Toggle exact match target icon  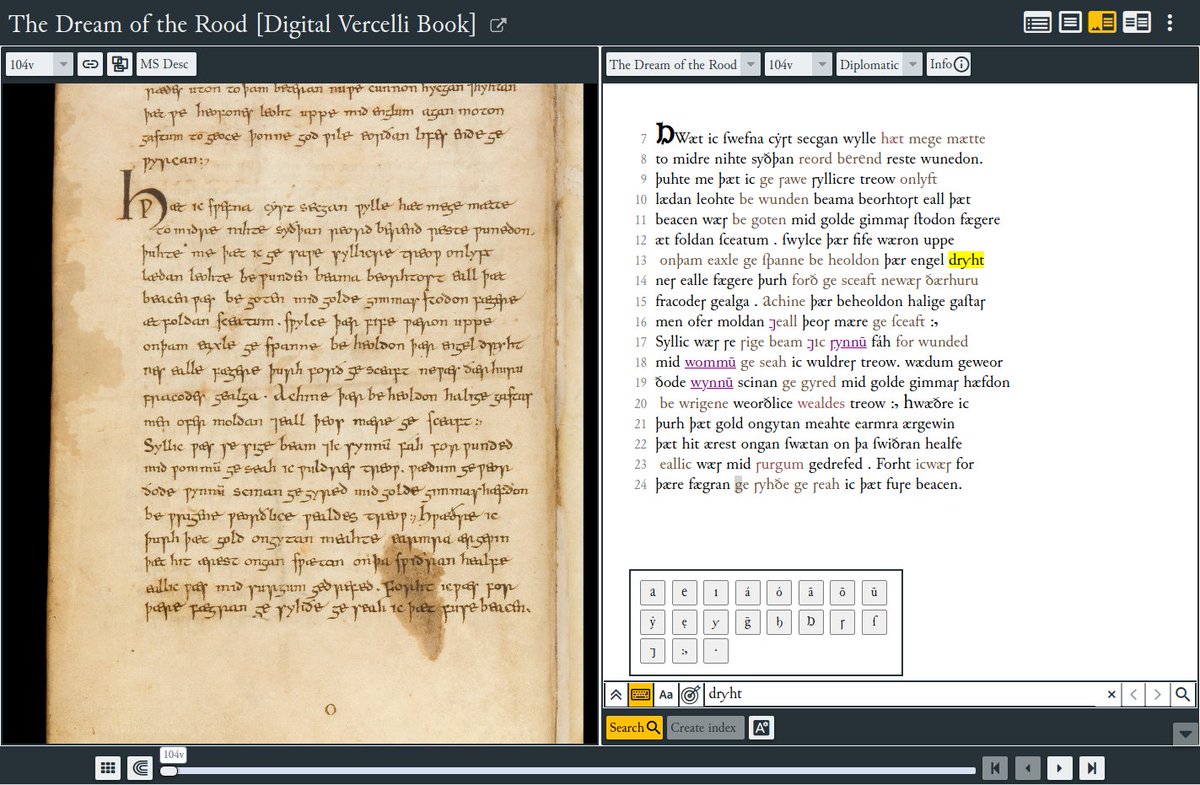690,695
